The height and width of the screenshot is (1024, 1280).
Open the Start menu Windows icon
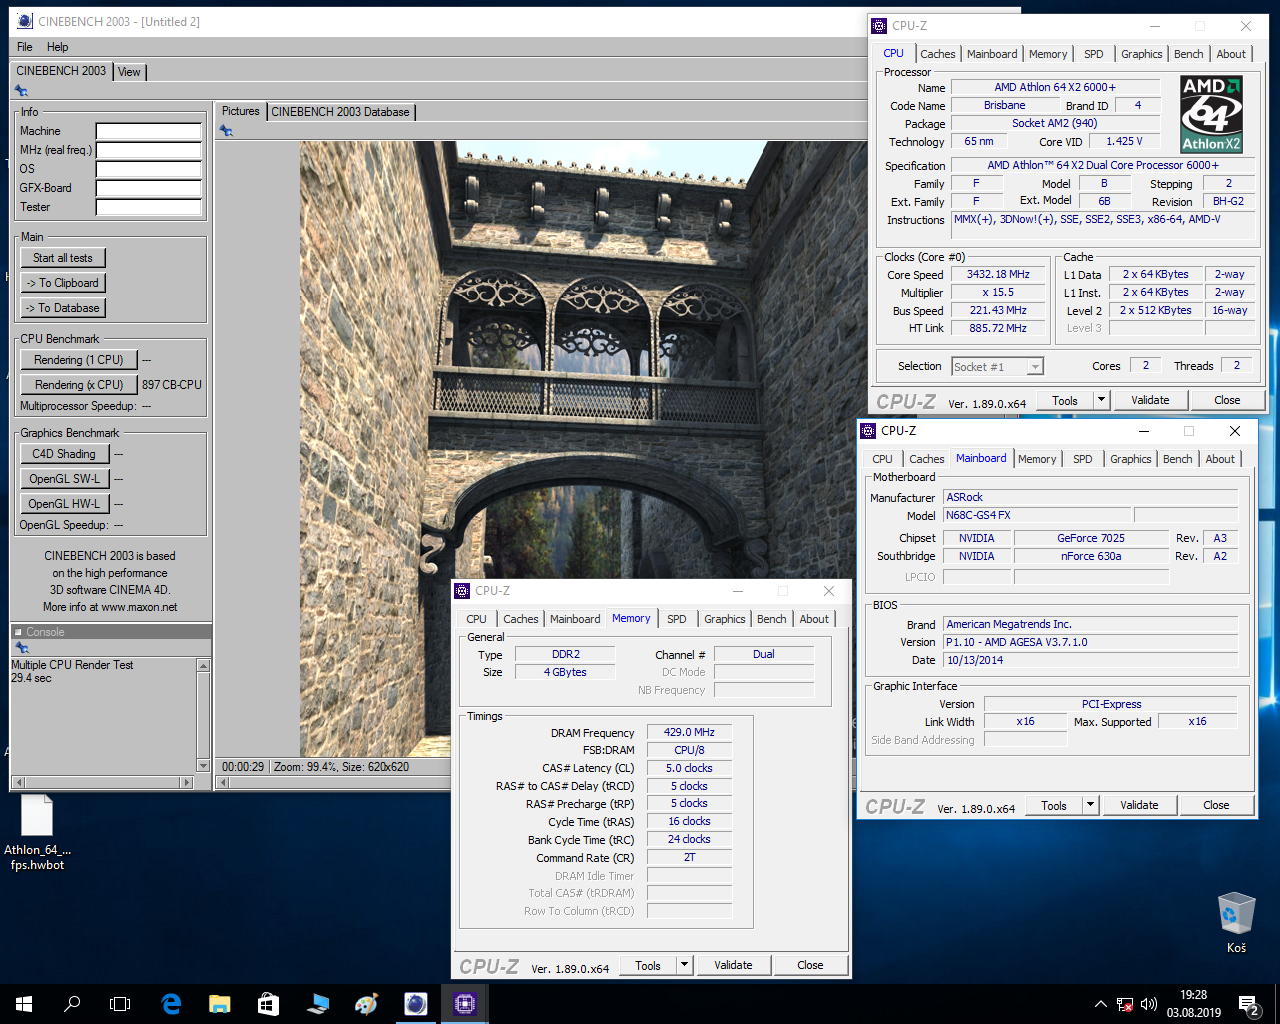click(x=24, y=1004)
